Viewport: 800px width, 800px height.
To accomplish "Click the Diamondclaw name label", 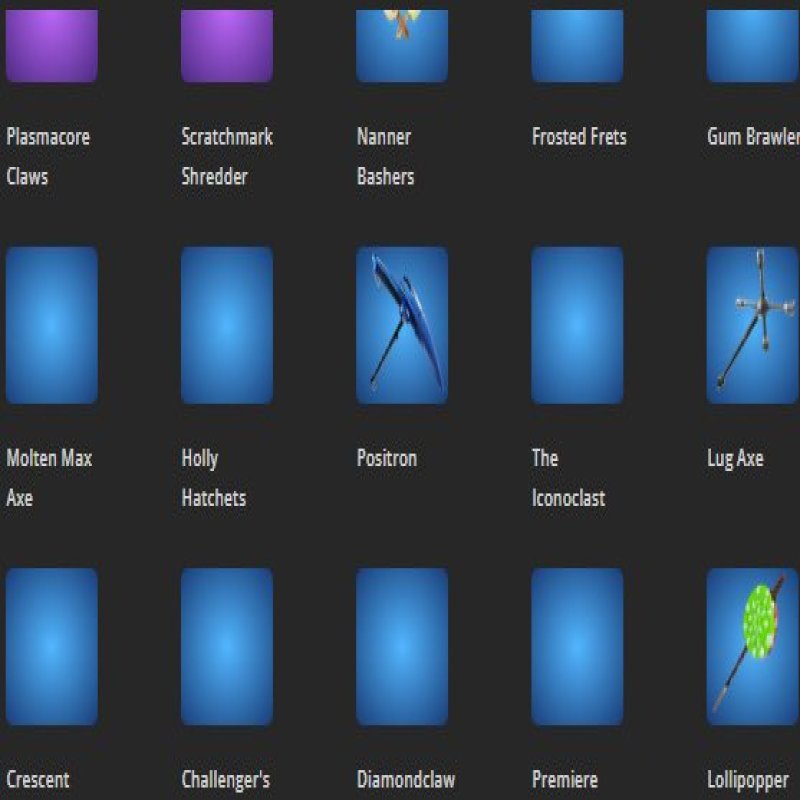I will 406,779.
